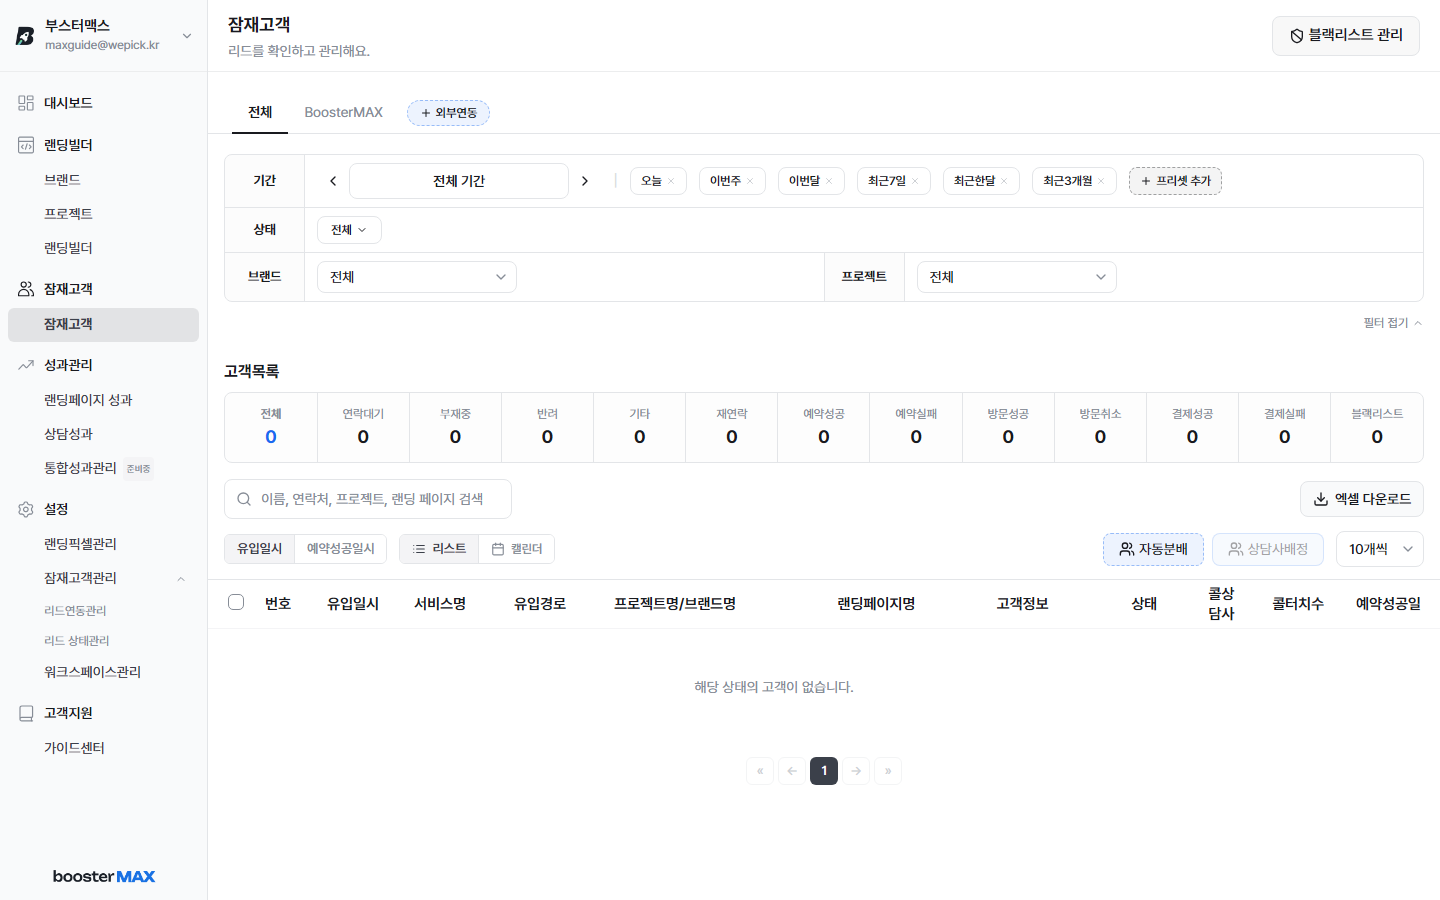
Task: Collapse the 잠재고객관리 submenu
Action: point(181,579)
